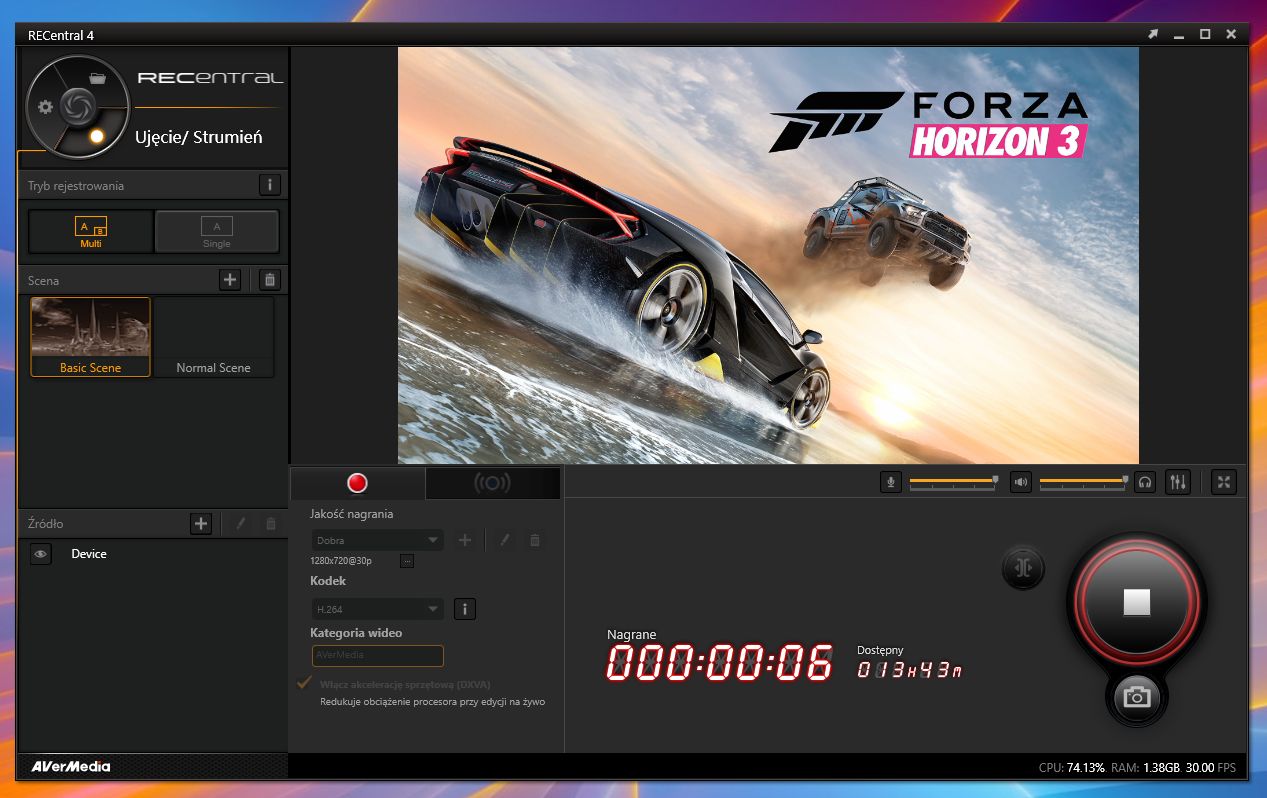Toggle headphone monitoring icon
The image size is (1267, 798).
[x=1146, y=482]
